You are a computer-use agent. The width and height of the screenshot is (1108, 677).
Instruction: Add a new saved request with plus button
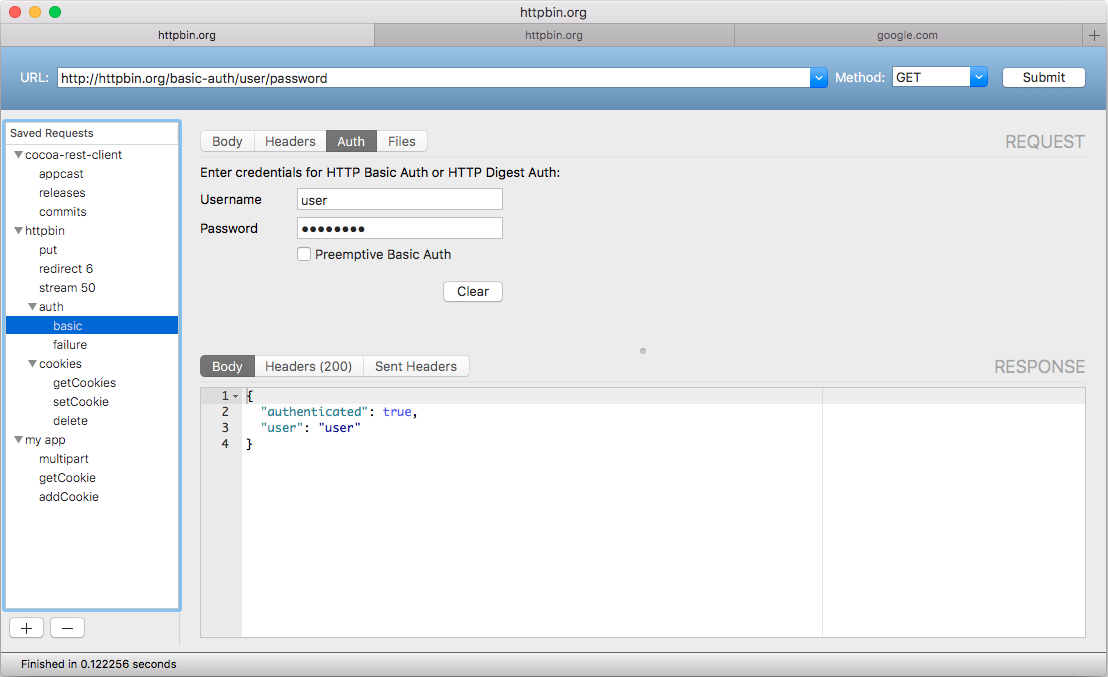tap(26, 628)
